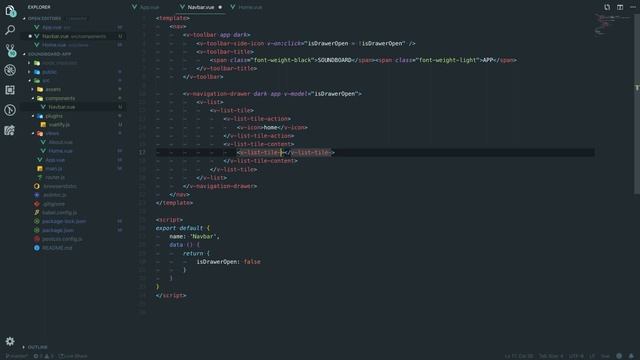Switch to the Home.vue editor tab

[247, 7]
